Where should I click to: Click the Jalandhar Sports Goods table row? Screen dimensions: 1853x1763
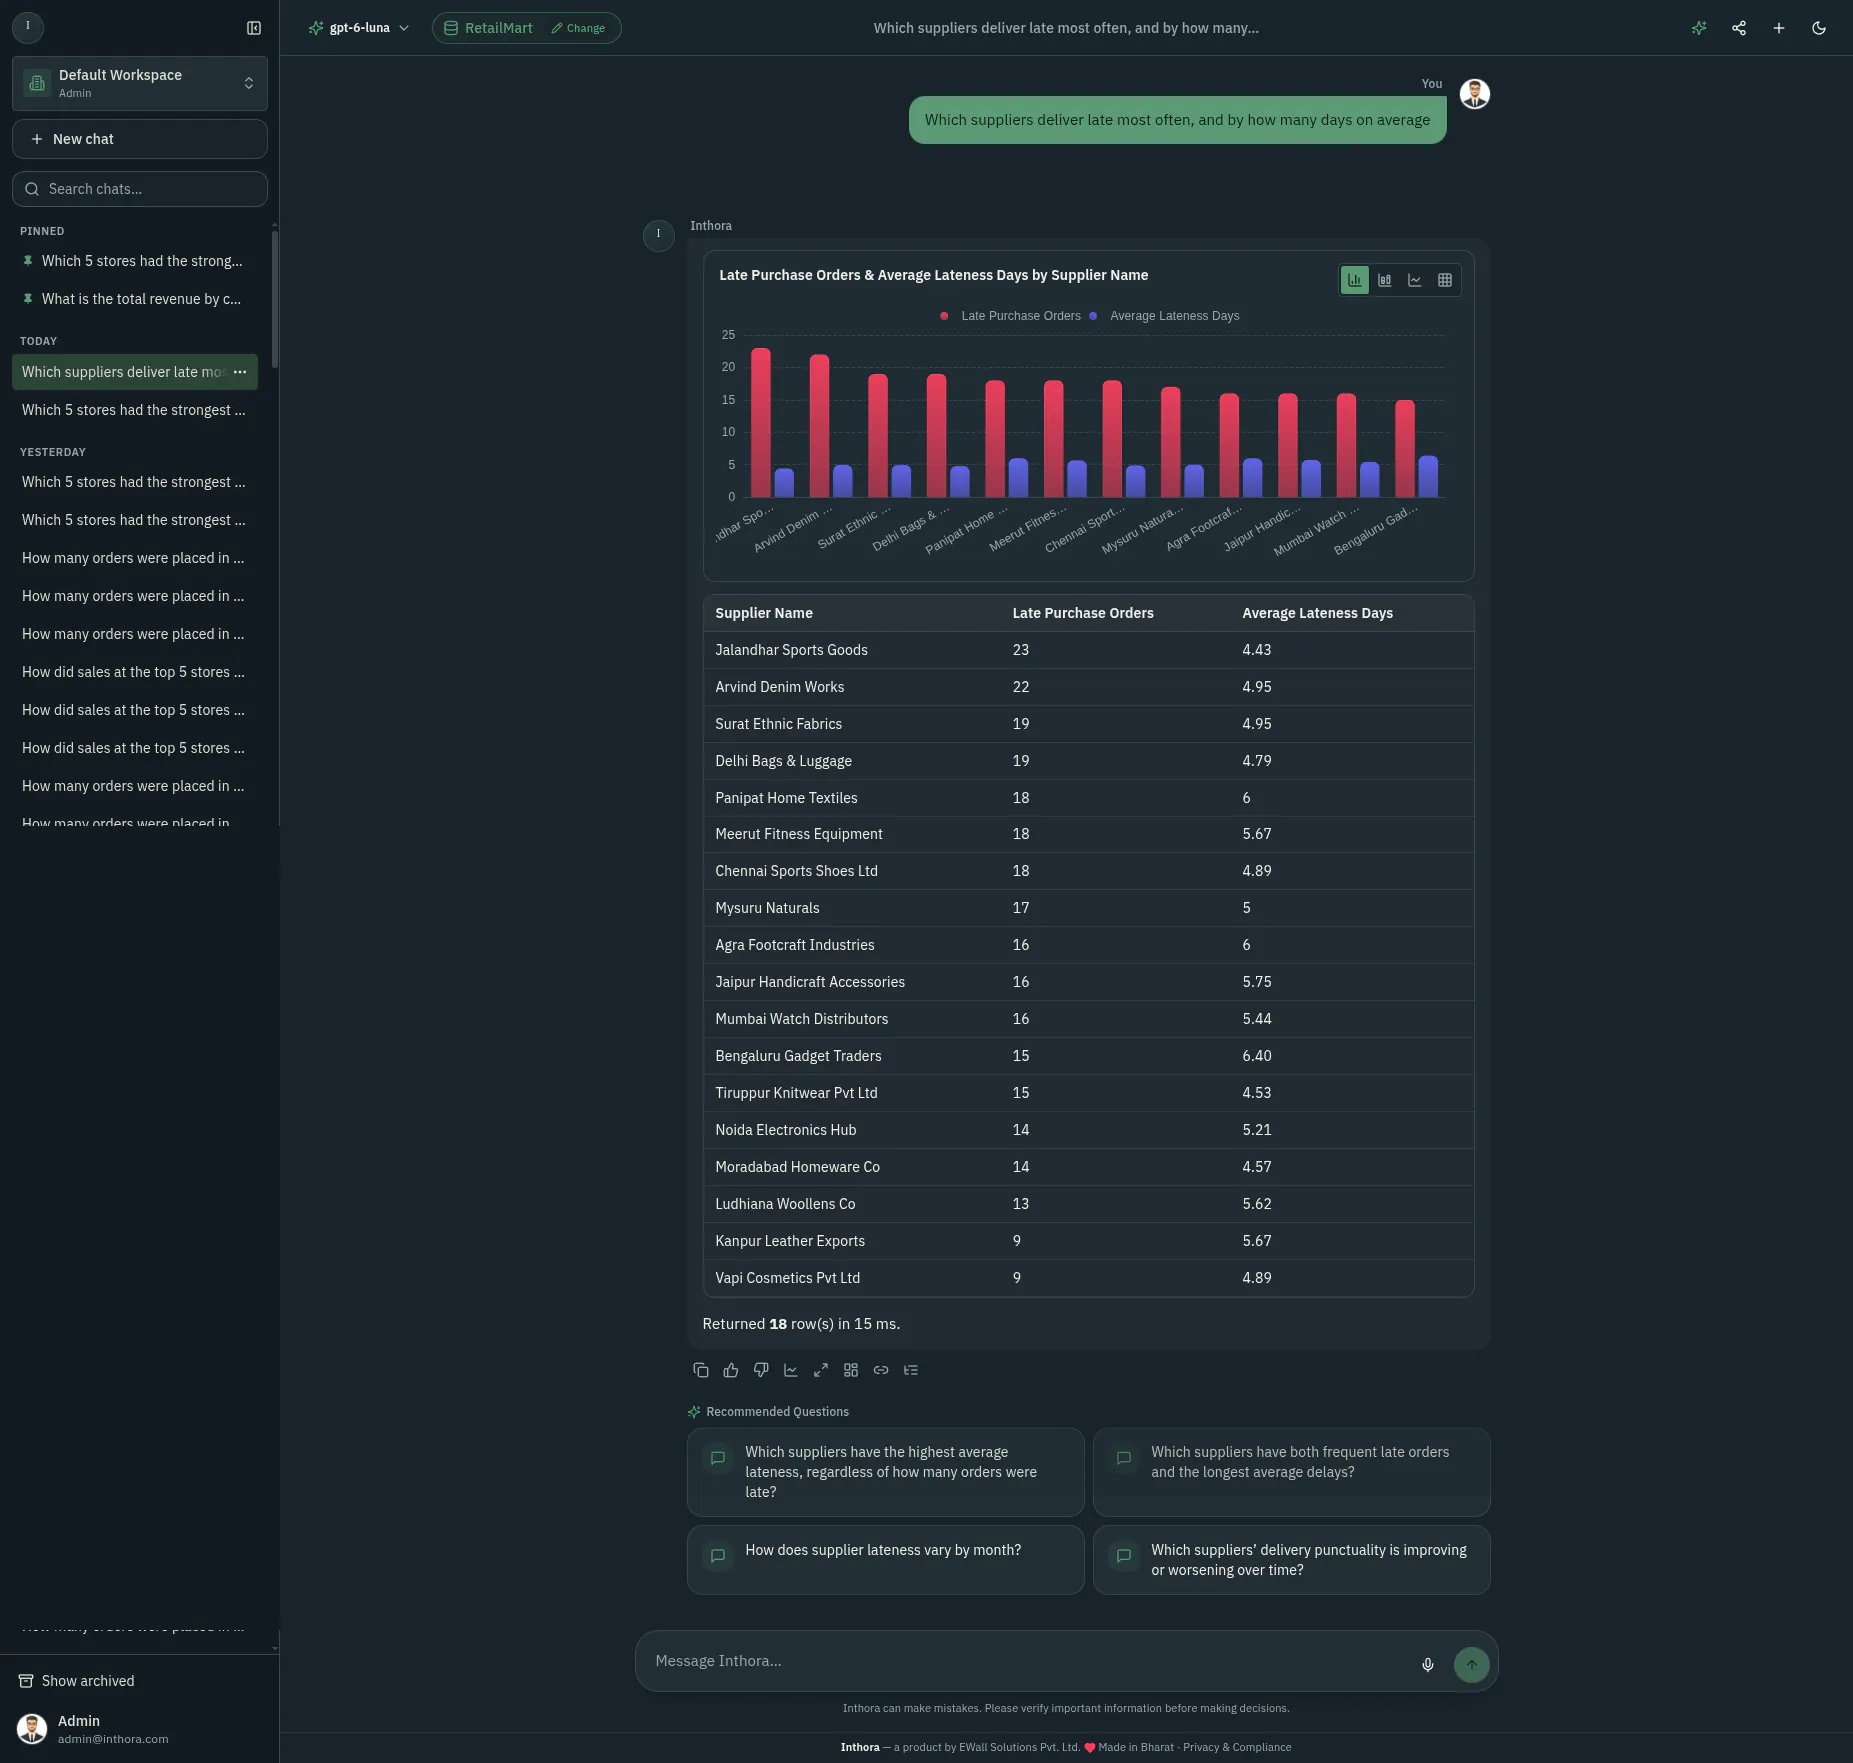[1088, 650]
